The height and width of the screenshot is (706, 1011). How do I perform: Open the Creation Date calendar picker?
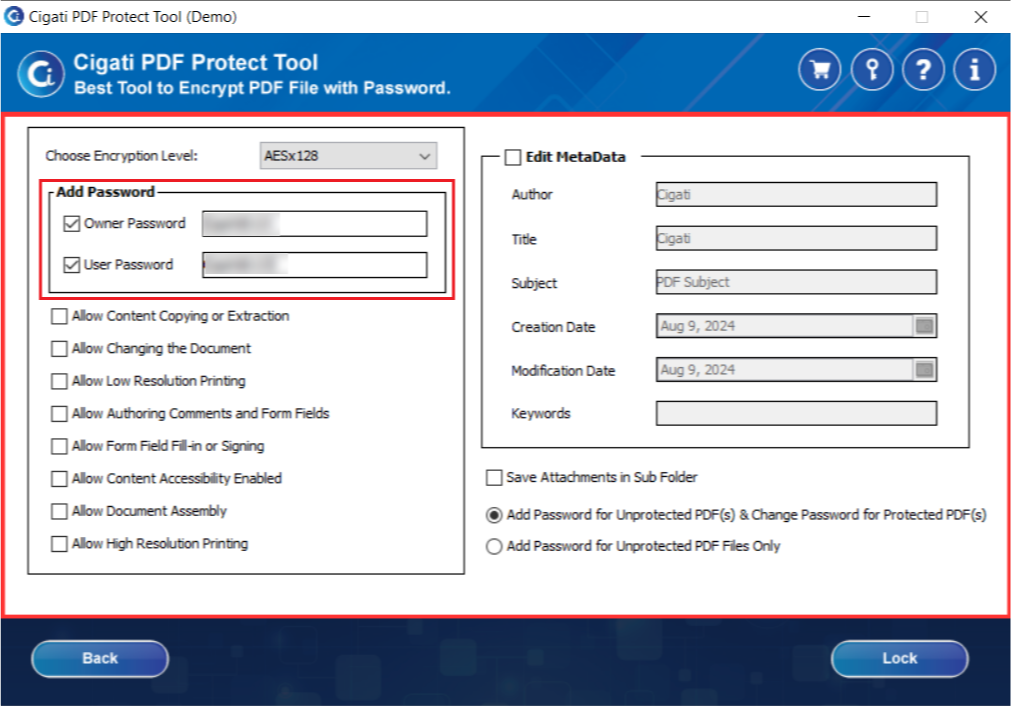[925, 326]
